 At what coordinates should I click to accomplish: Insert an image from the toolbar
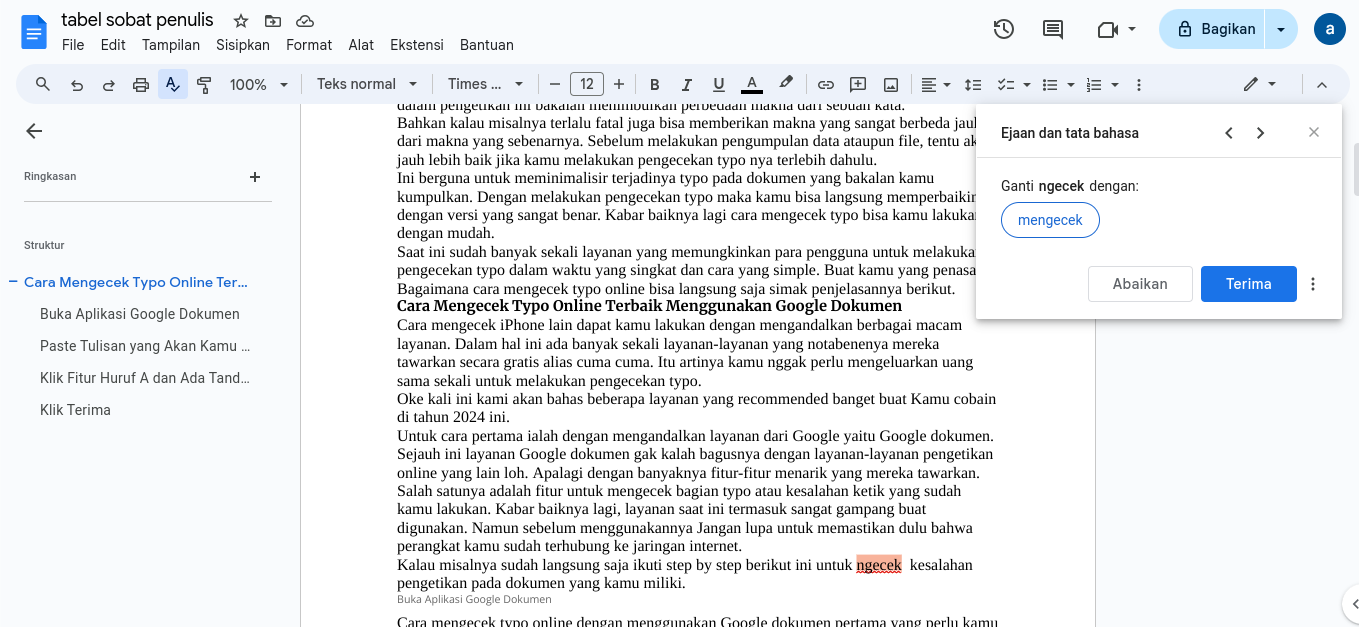[891, 84]
